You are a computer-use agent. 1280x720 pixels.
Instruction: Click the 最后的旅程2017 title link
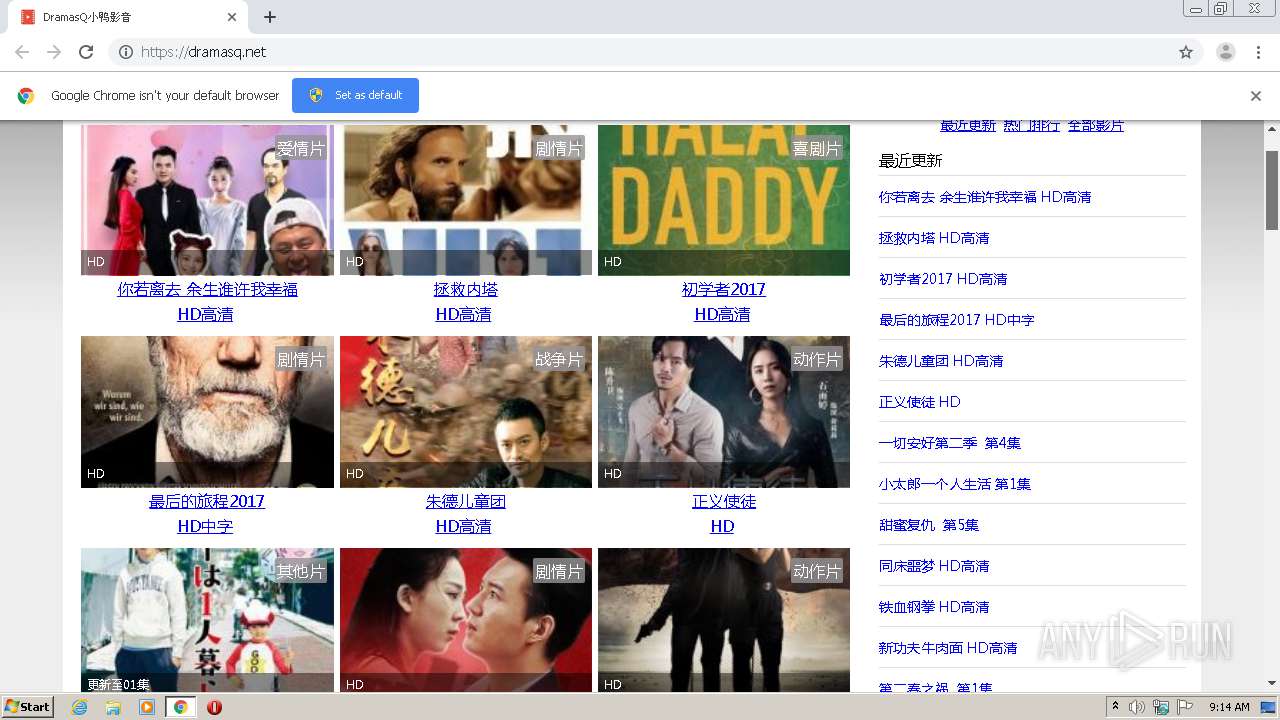point(207,501)
